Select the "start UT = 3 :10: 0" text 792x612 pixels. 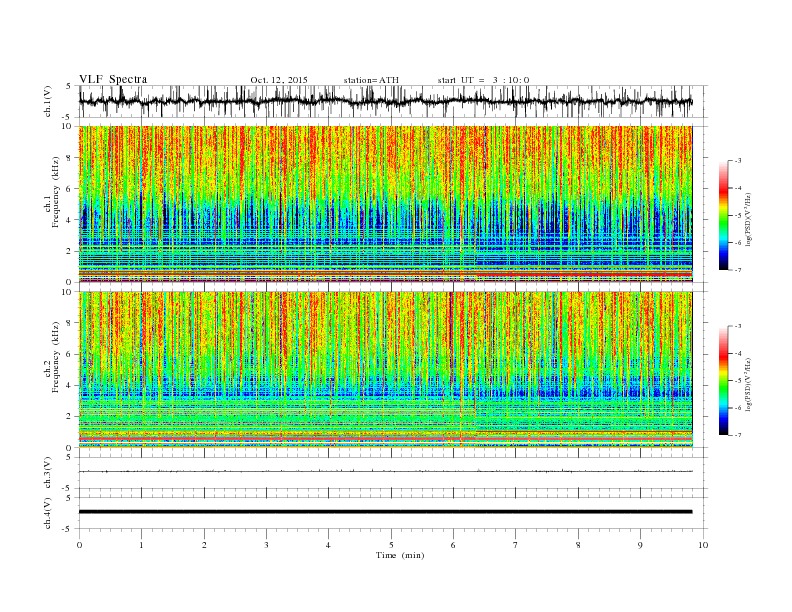coord(483,80)
